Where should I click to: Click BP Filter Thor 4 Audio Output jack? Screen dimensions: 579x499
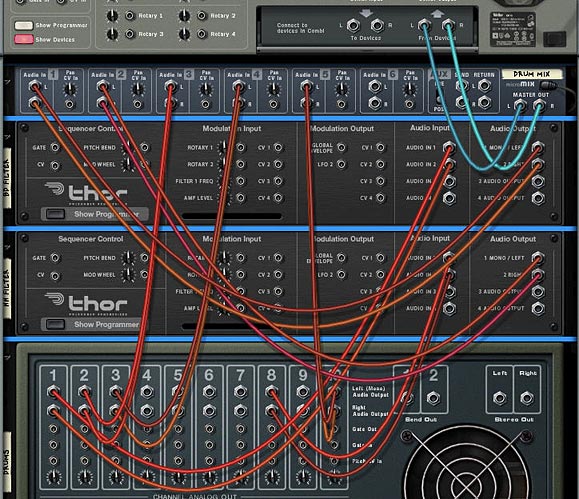pos(538,198)
